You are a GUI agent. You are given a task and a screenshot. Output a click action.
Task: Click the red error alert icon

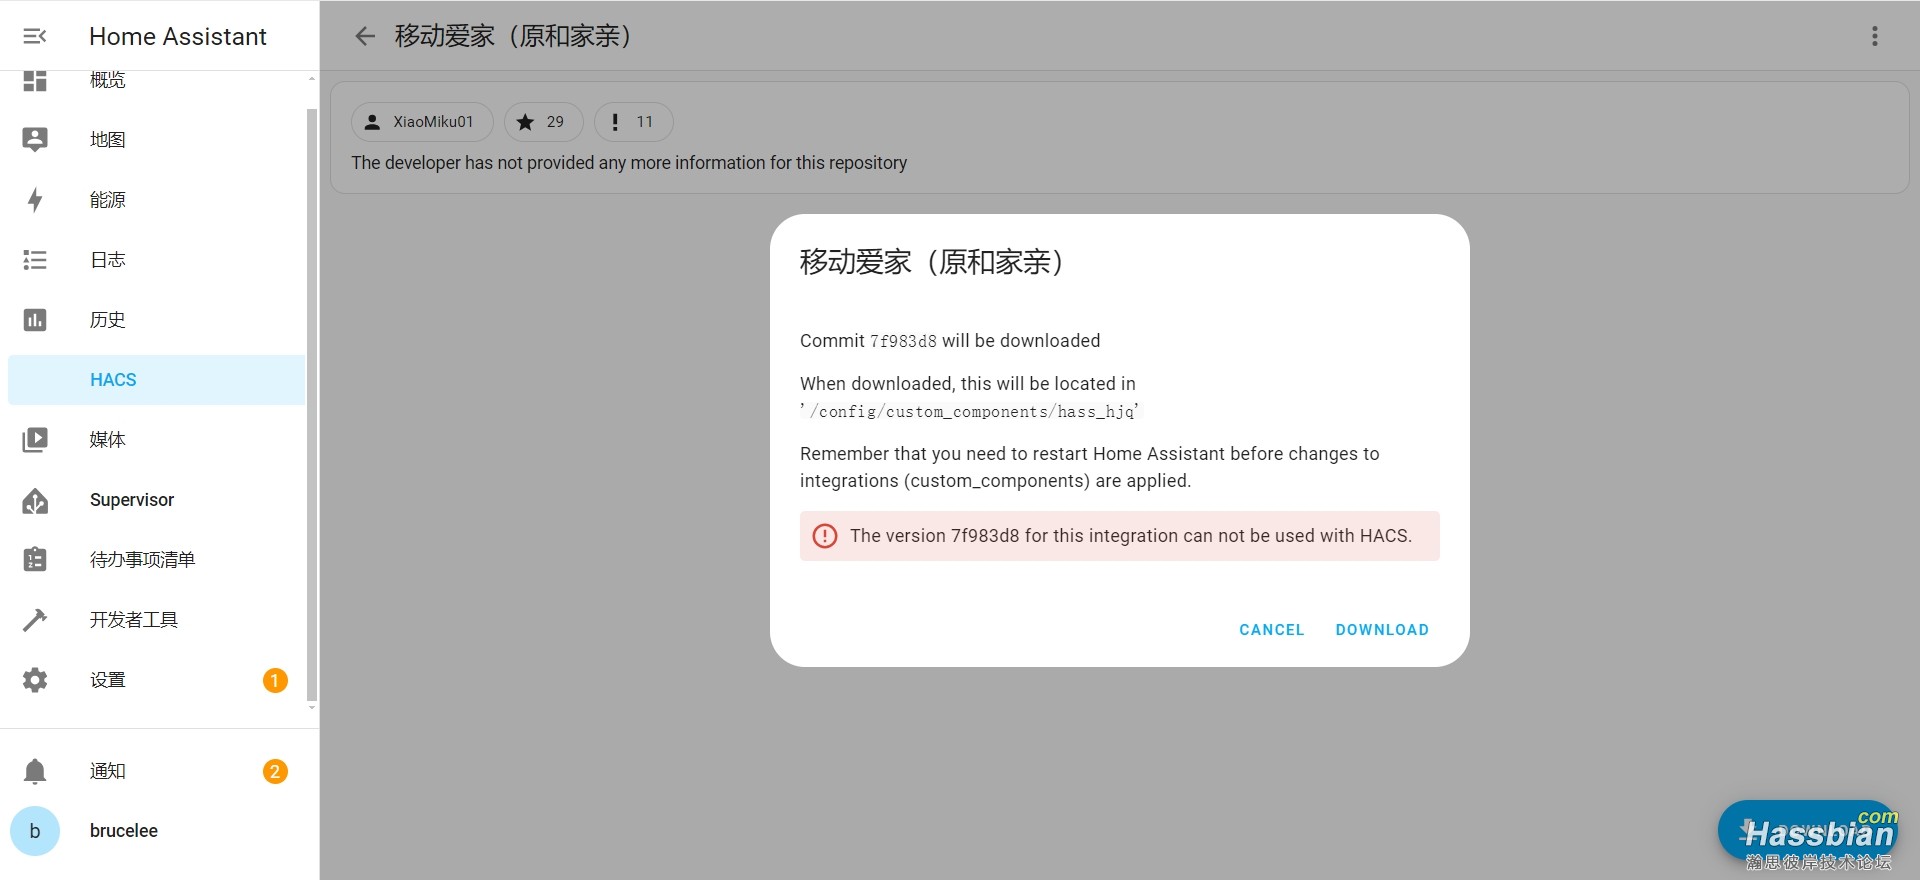pyautogui.click(x=825, y=536)
